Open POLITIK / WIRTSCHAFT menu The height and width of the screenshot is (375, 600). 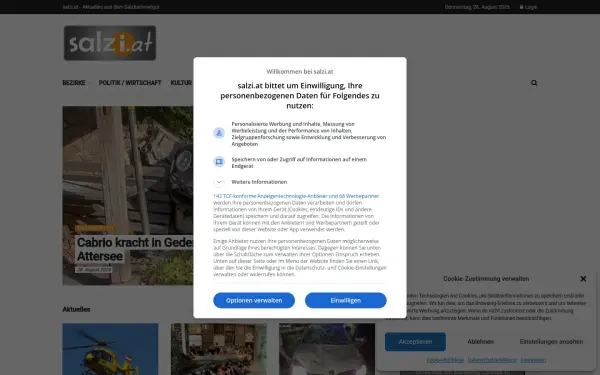coord(130,83)
